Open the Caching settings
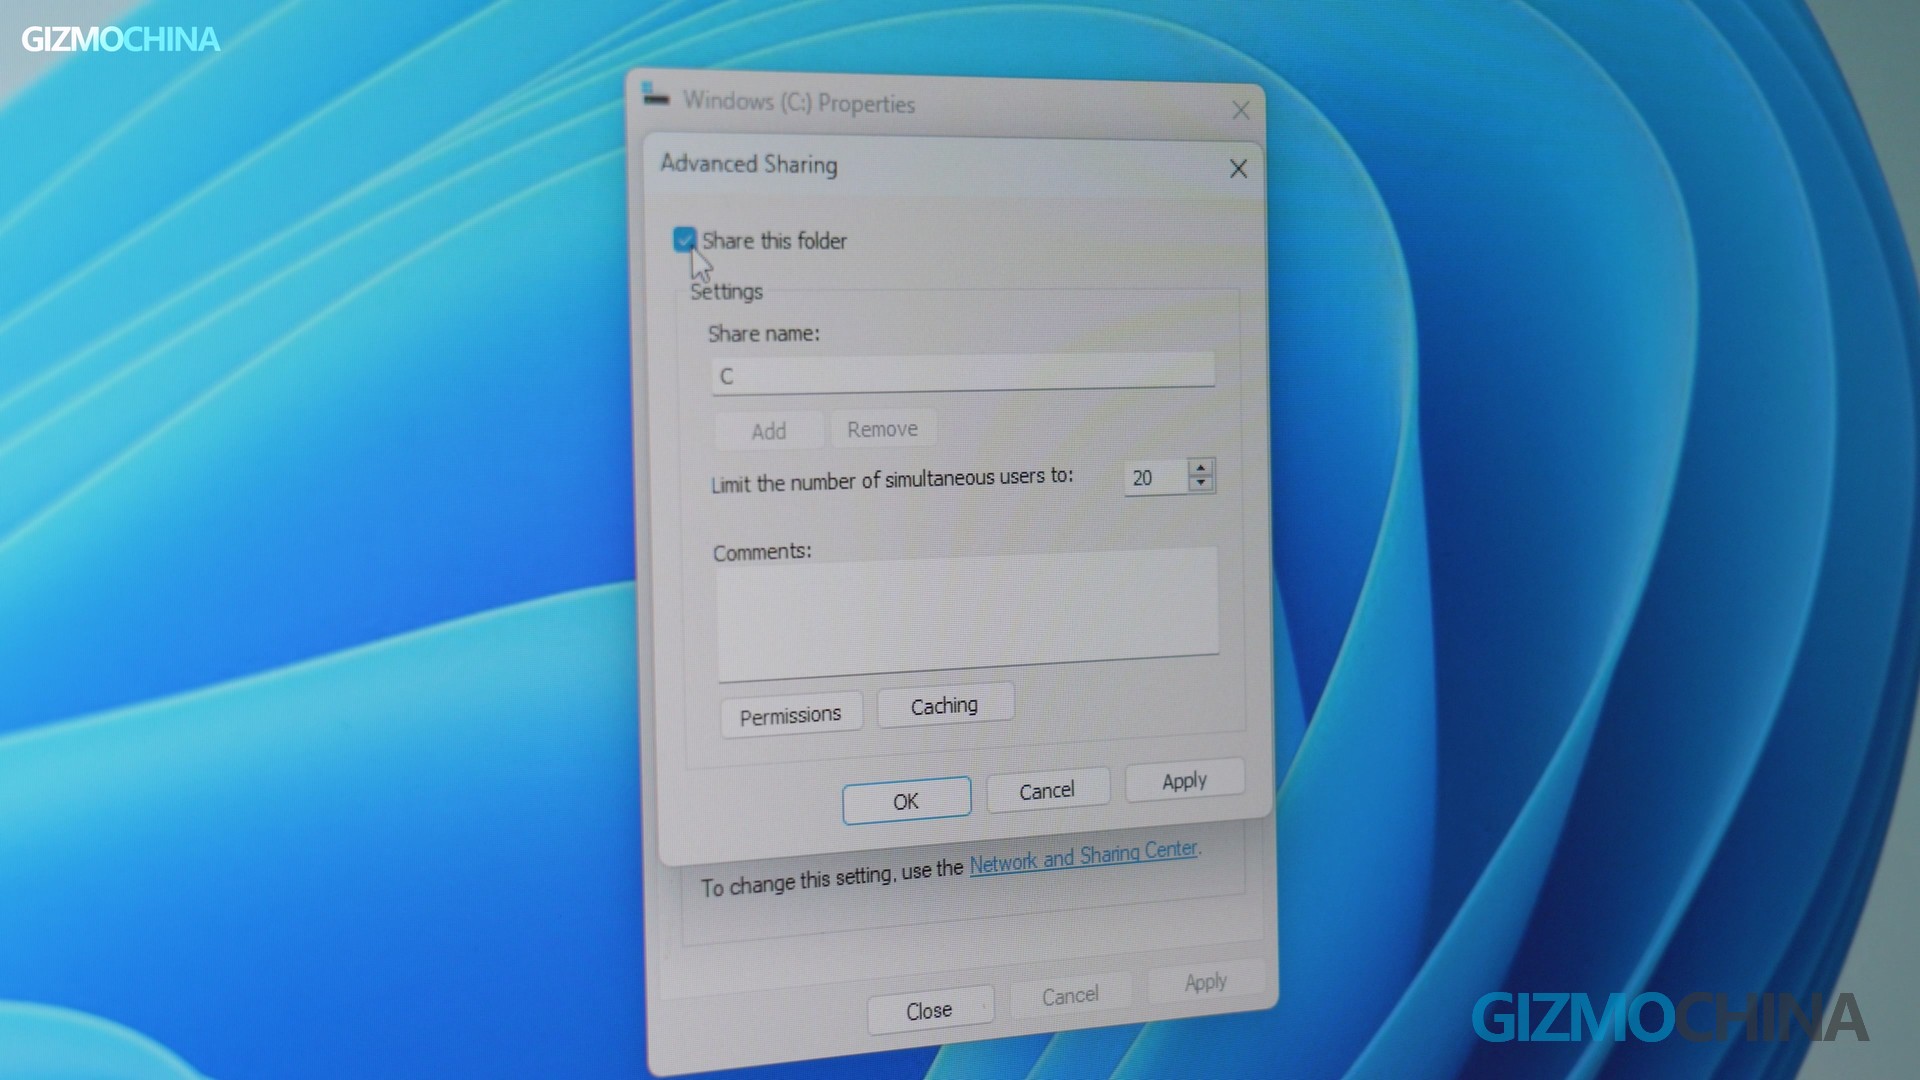 coord(944,706)
